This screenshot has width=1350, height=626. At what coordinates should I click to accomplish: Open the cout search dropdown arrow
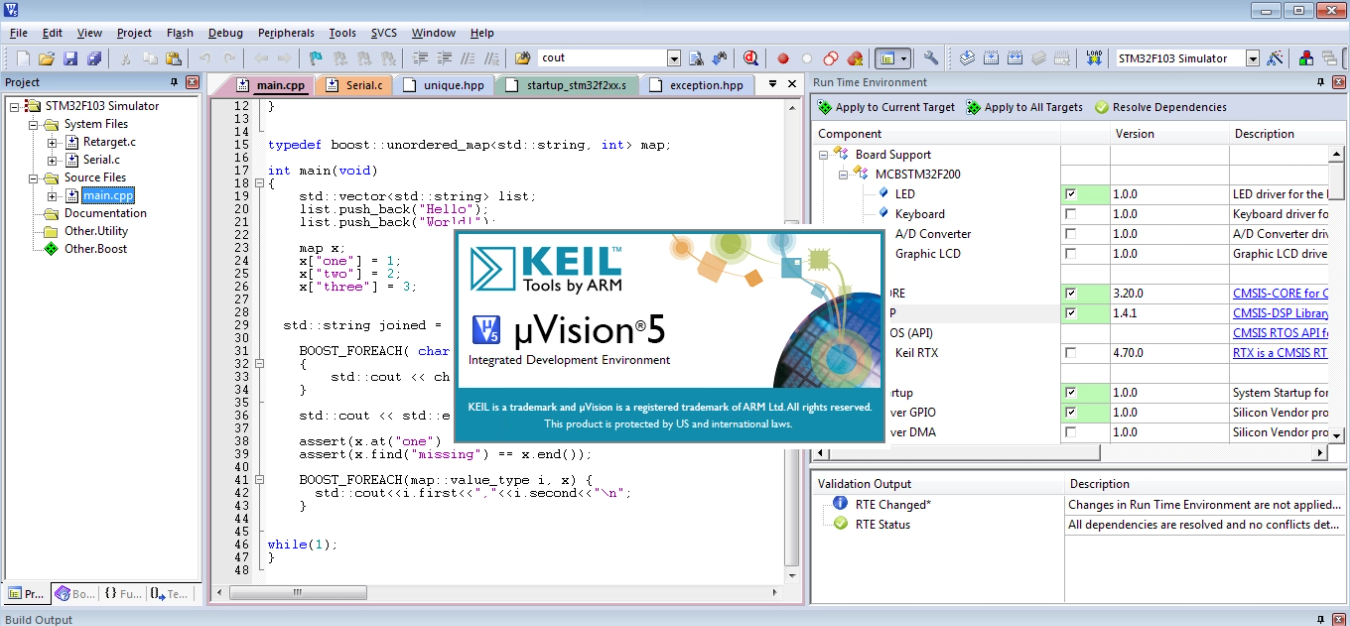point(673,58)
